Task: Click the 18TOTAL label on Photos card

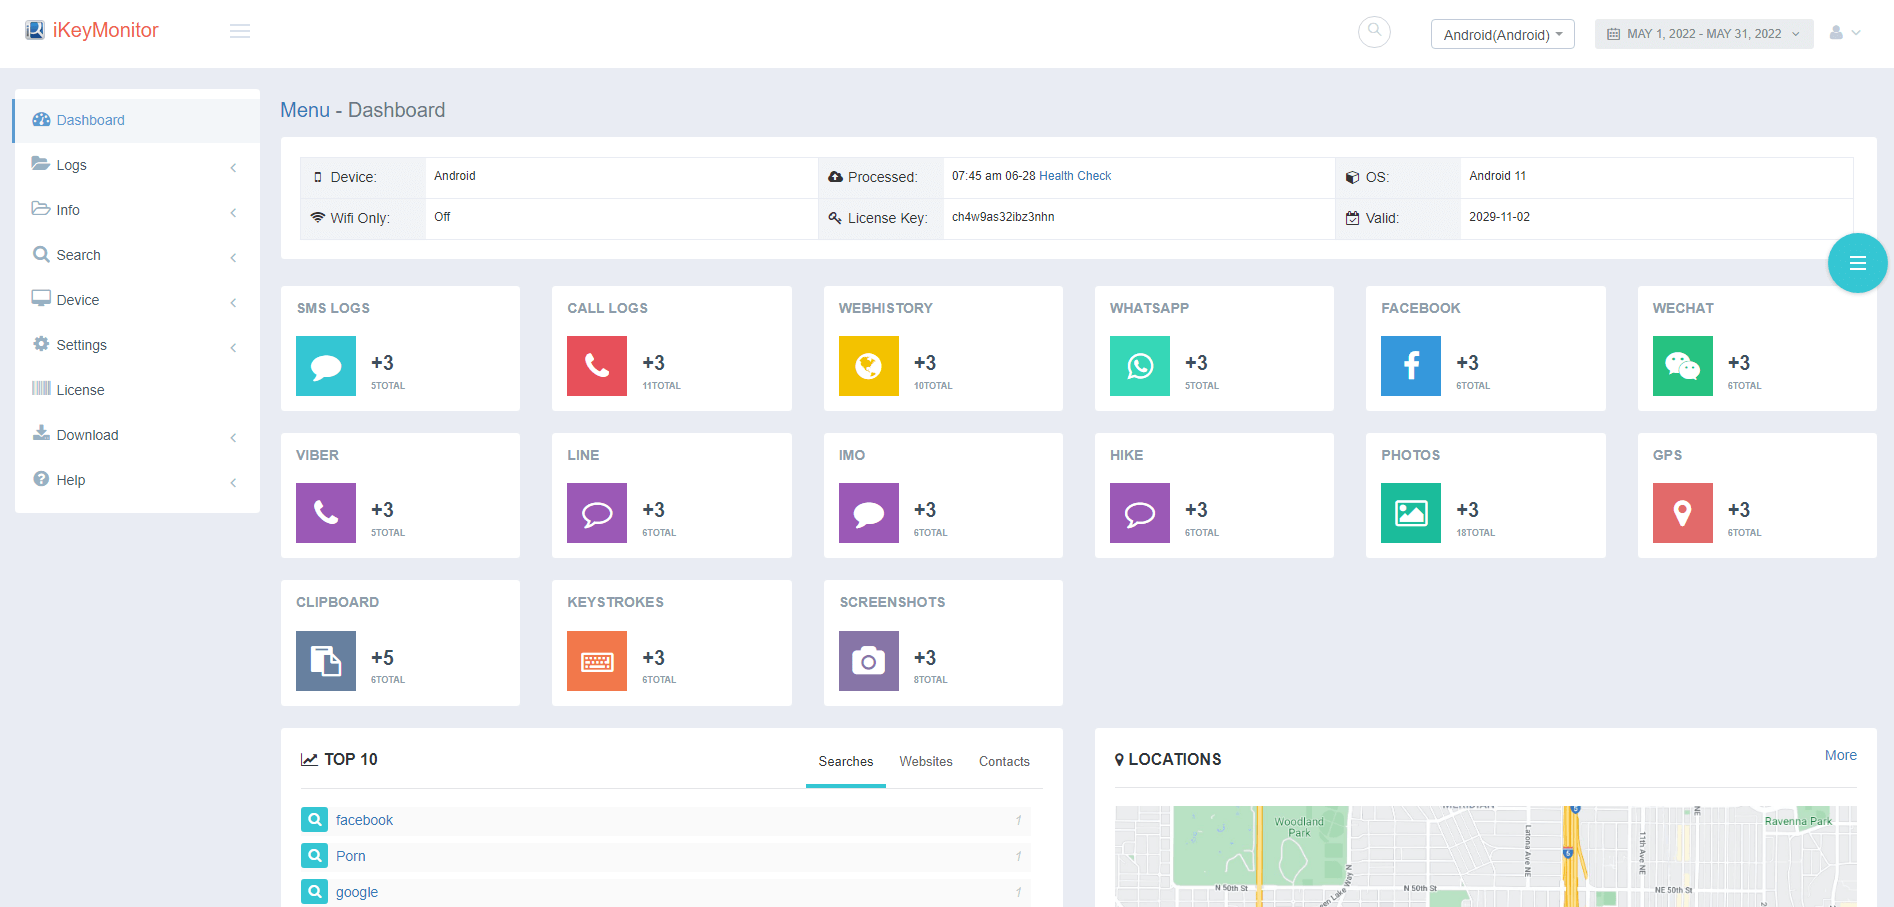Action: (x=1475, y=533)
